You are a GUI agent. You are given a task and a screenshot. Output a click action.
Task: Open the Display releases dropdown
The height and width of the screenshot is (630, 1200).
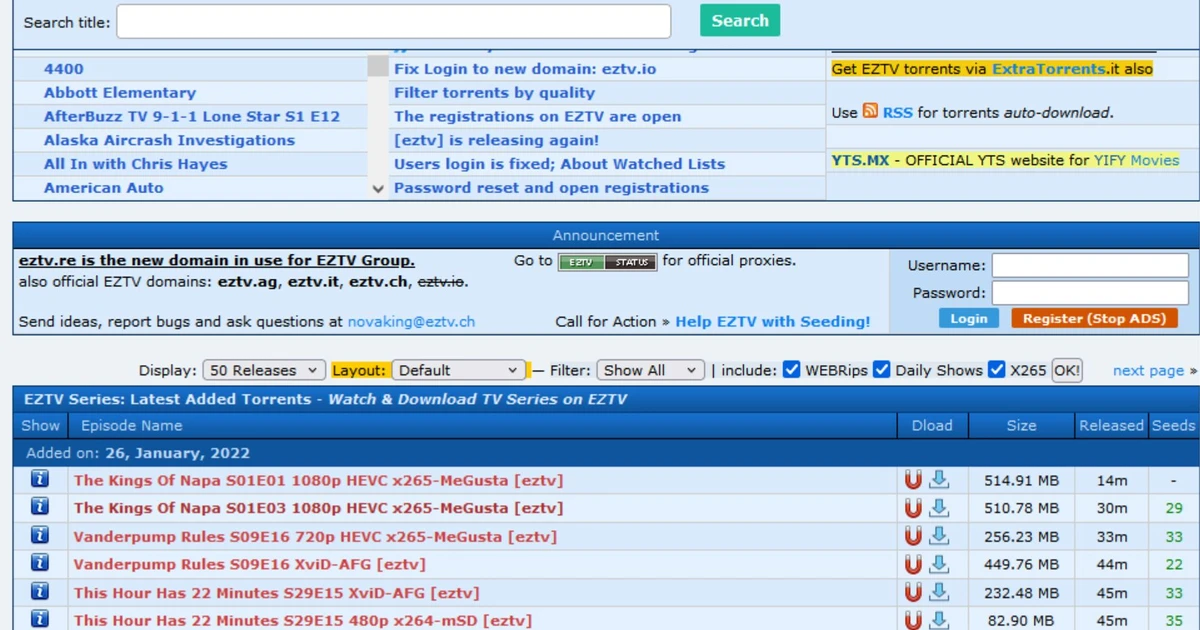263,369
